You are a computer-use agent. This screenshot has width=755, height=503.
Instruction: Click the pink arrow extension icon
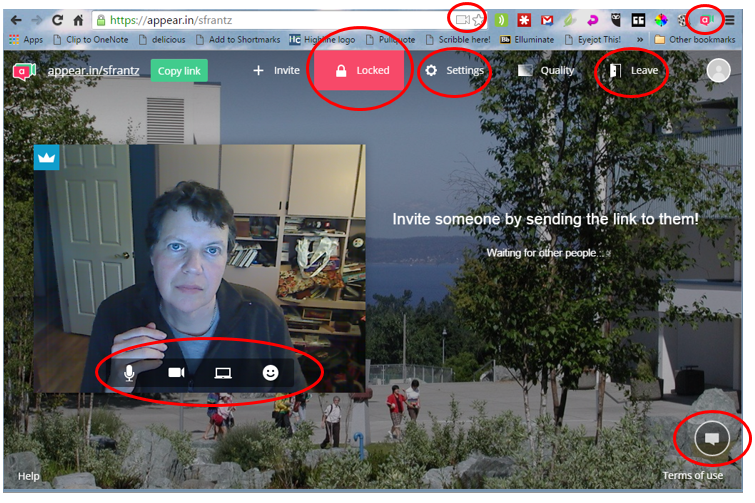(x=592, y=20)
